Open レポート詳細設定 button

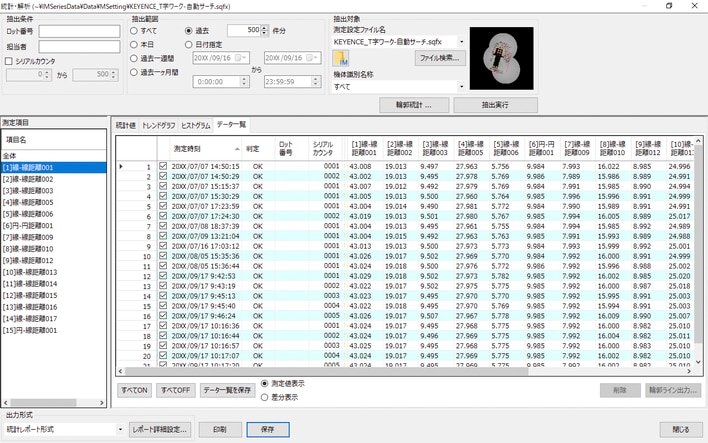160,429
